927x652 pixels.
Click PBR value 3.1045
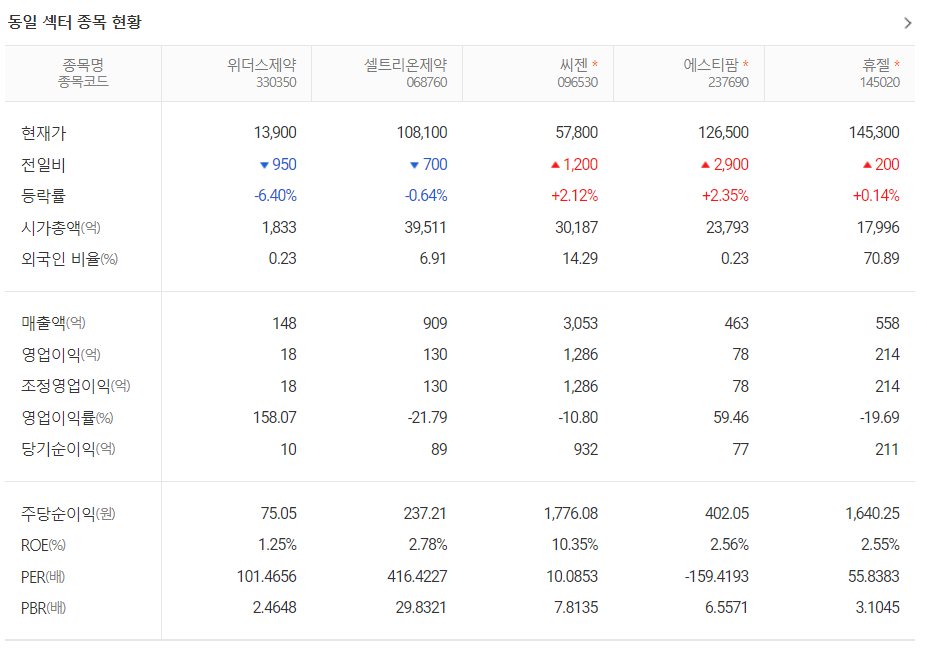pos(877,608)
